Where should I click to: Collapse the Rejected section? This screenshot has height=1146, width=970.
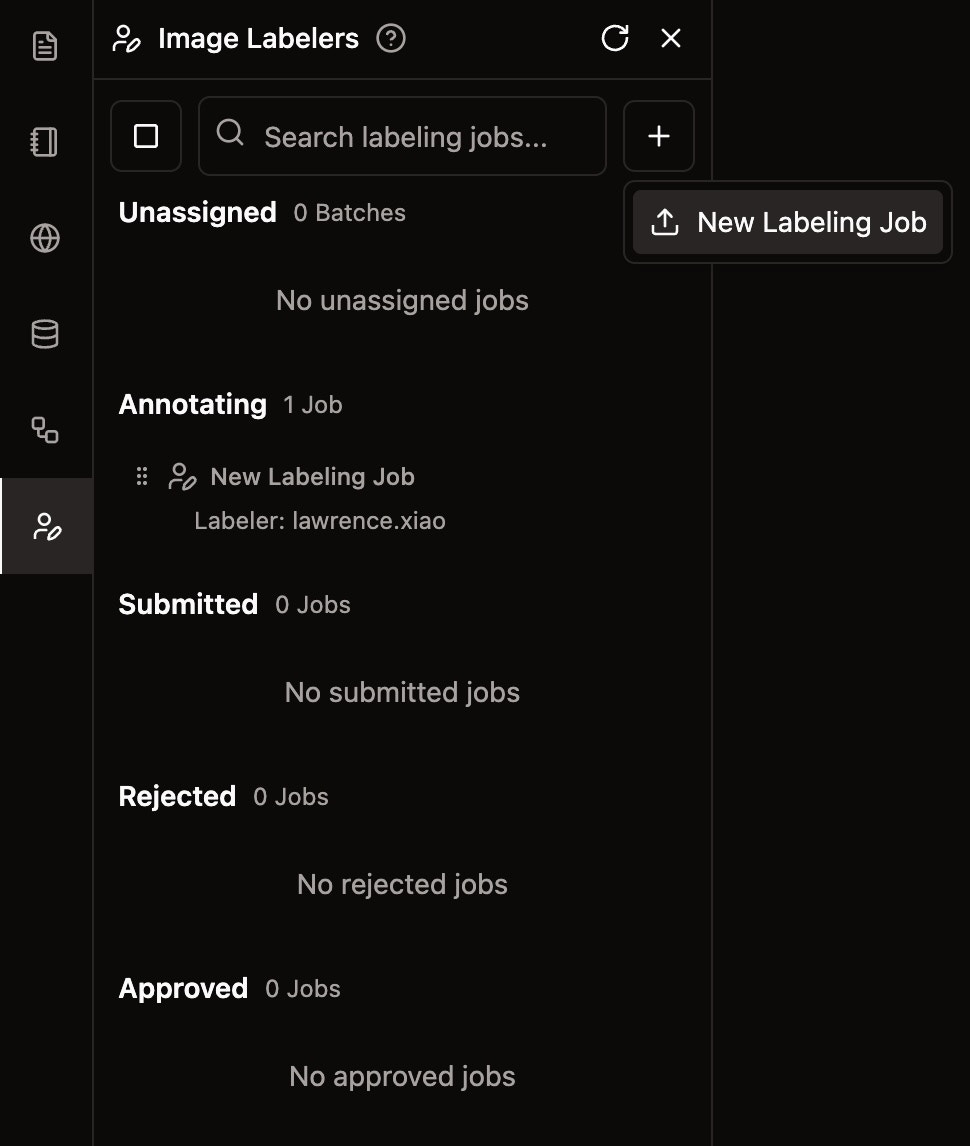[177, 796]
